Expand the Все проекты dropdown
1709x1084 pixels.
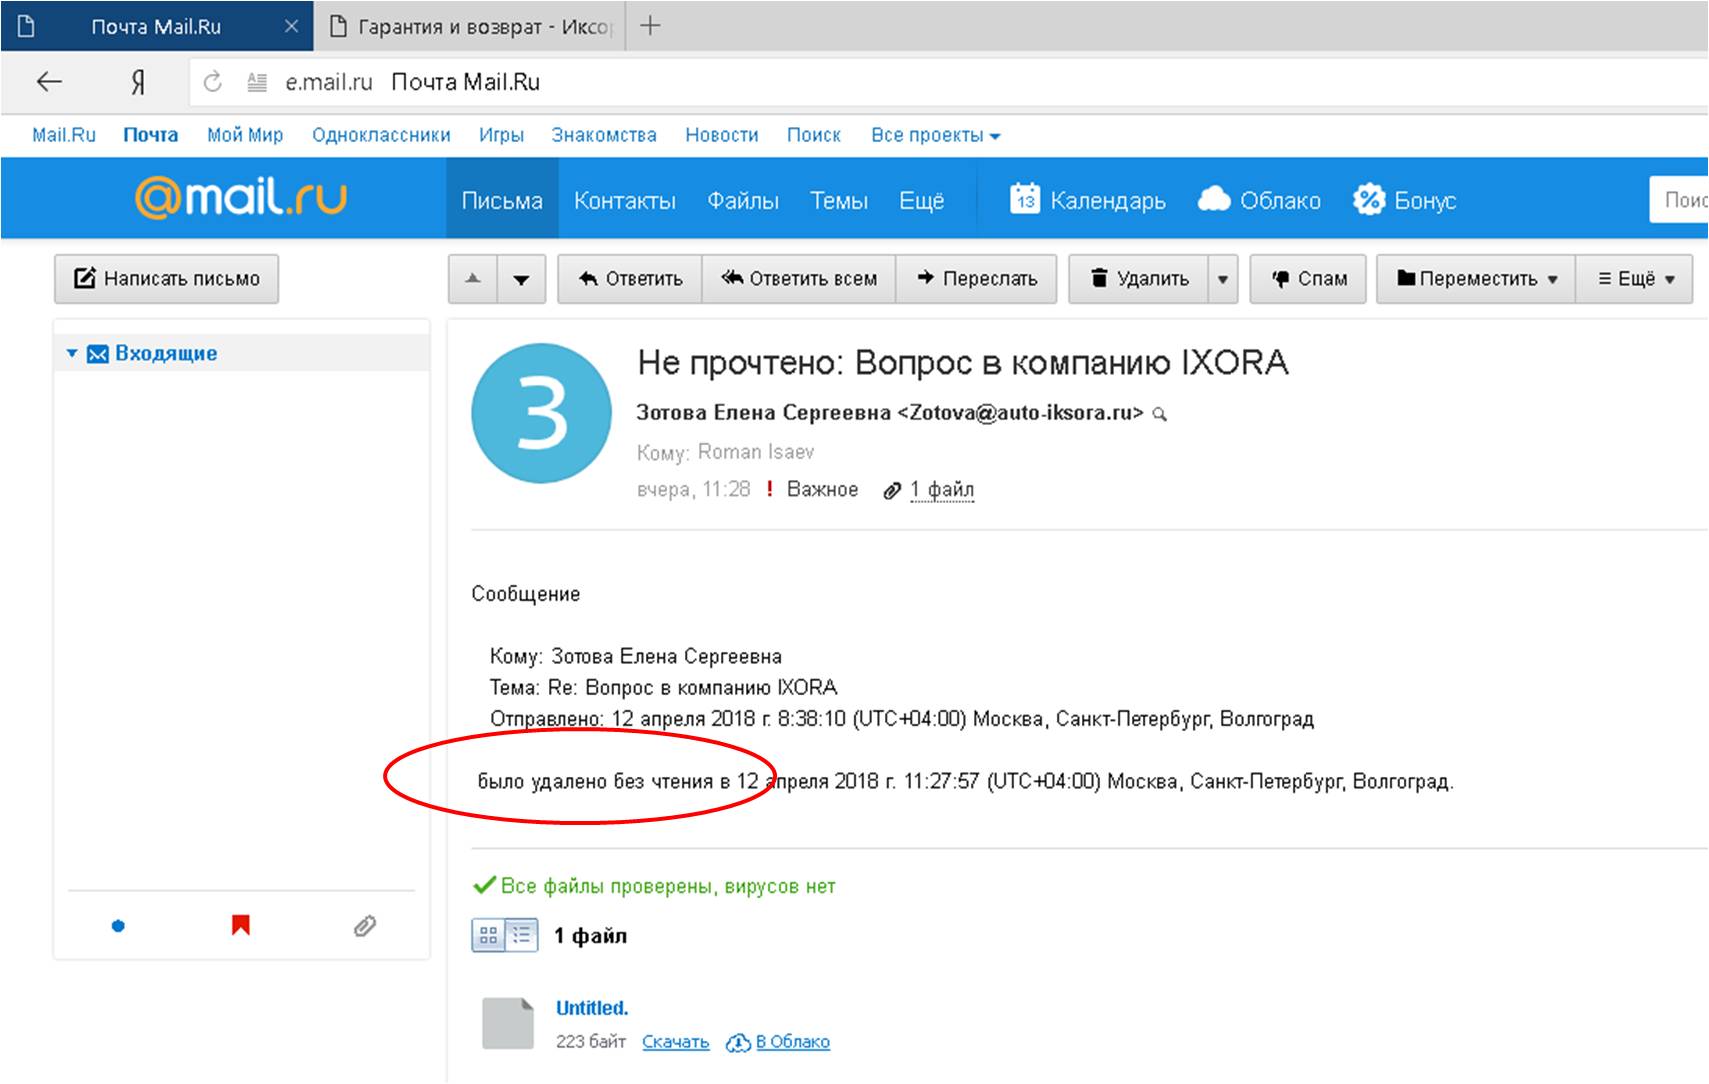click(x=935, y=135)
